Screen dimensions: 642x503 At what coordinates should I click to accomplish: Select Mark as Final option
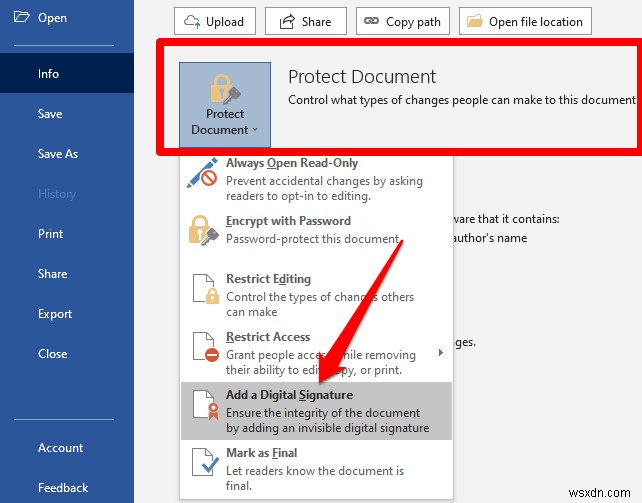pyautogui.click(x=316, y=469)
